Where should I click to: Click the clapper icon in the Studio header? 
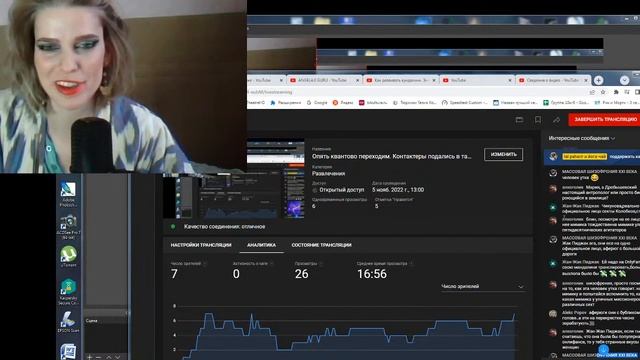519,120
